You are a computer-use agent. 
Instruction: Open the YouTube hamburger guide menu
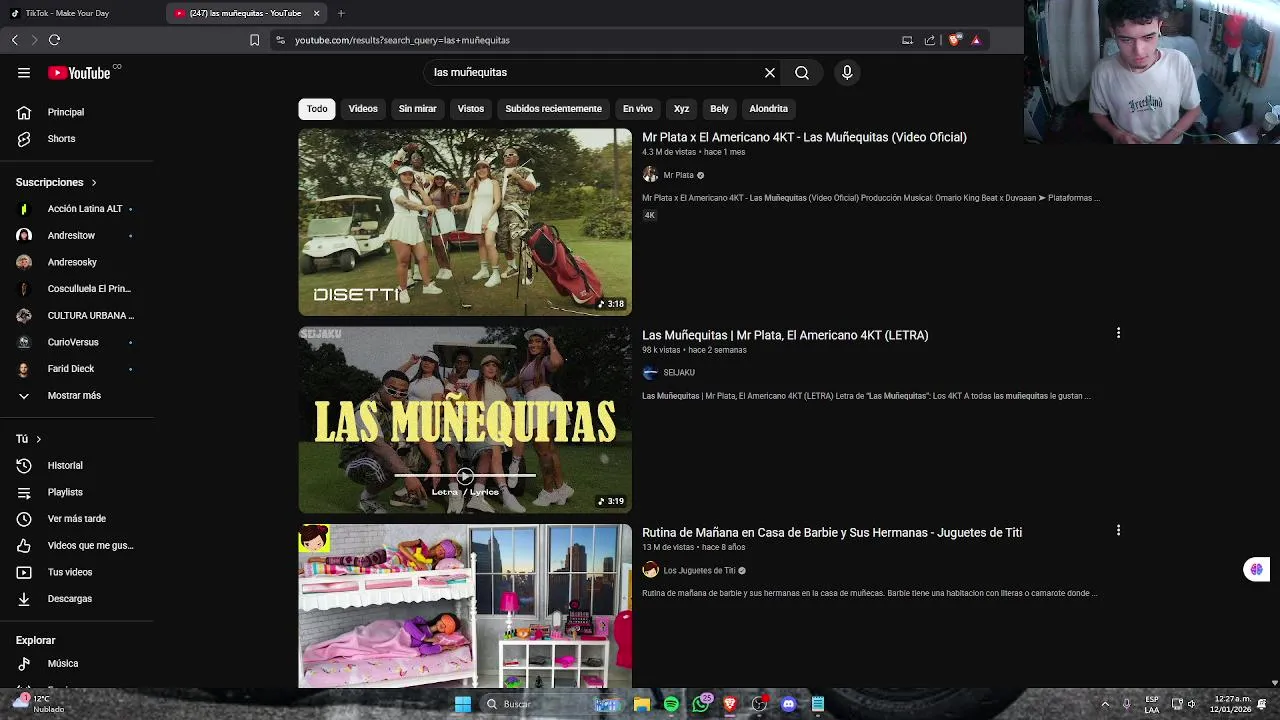[x=24, y=73]
